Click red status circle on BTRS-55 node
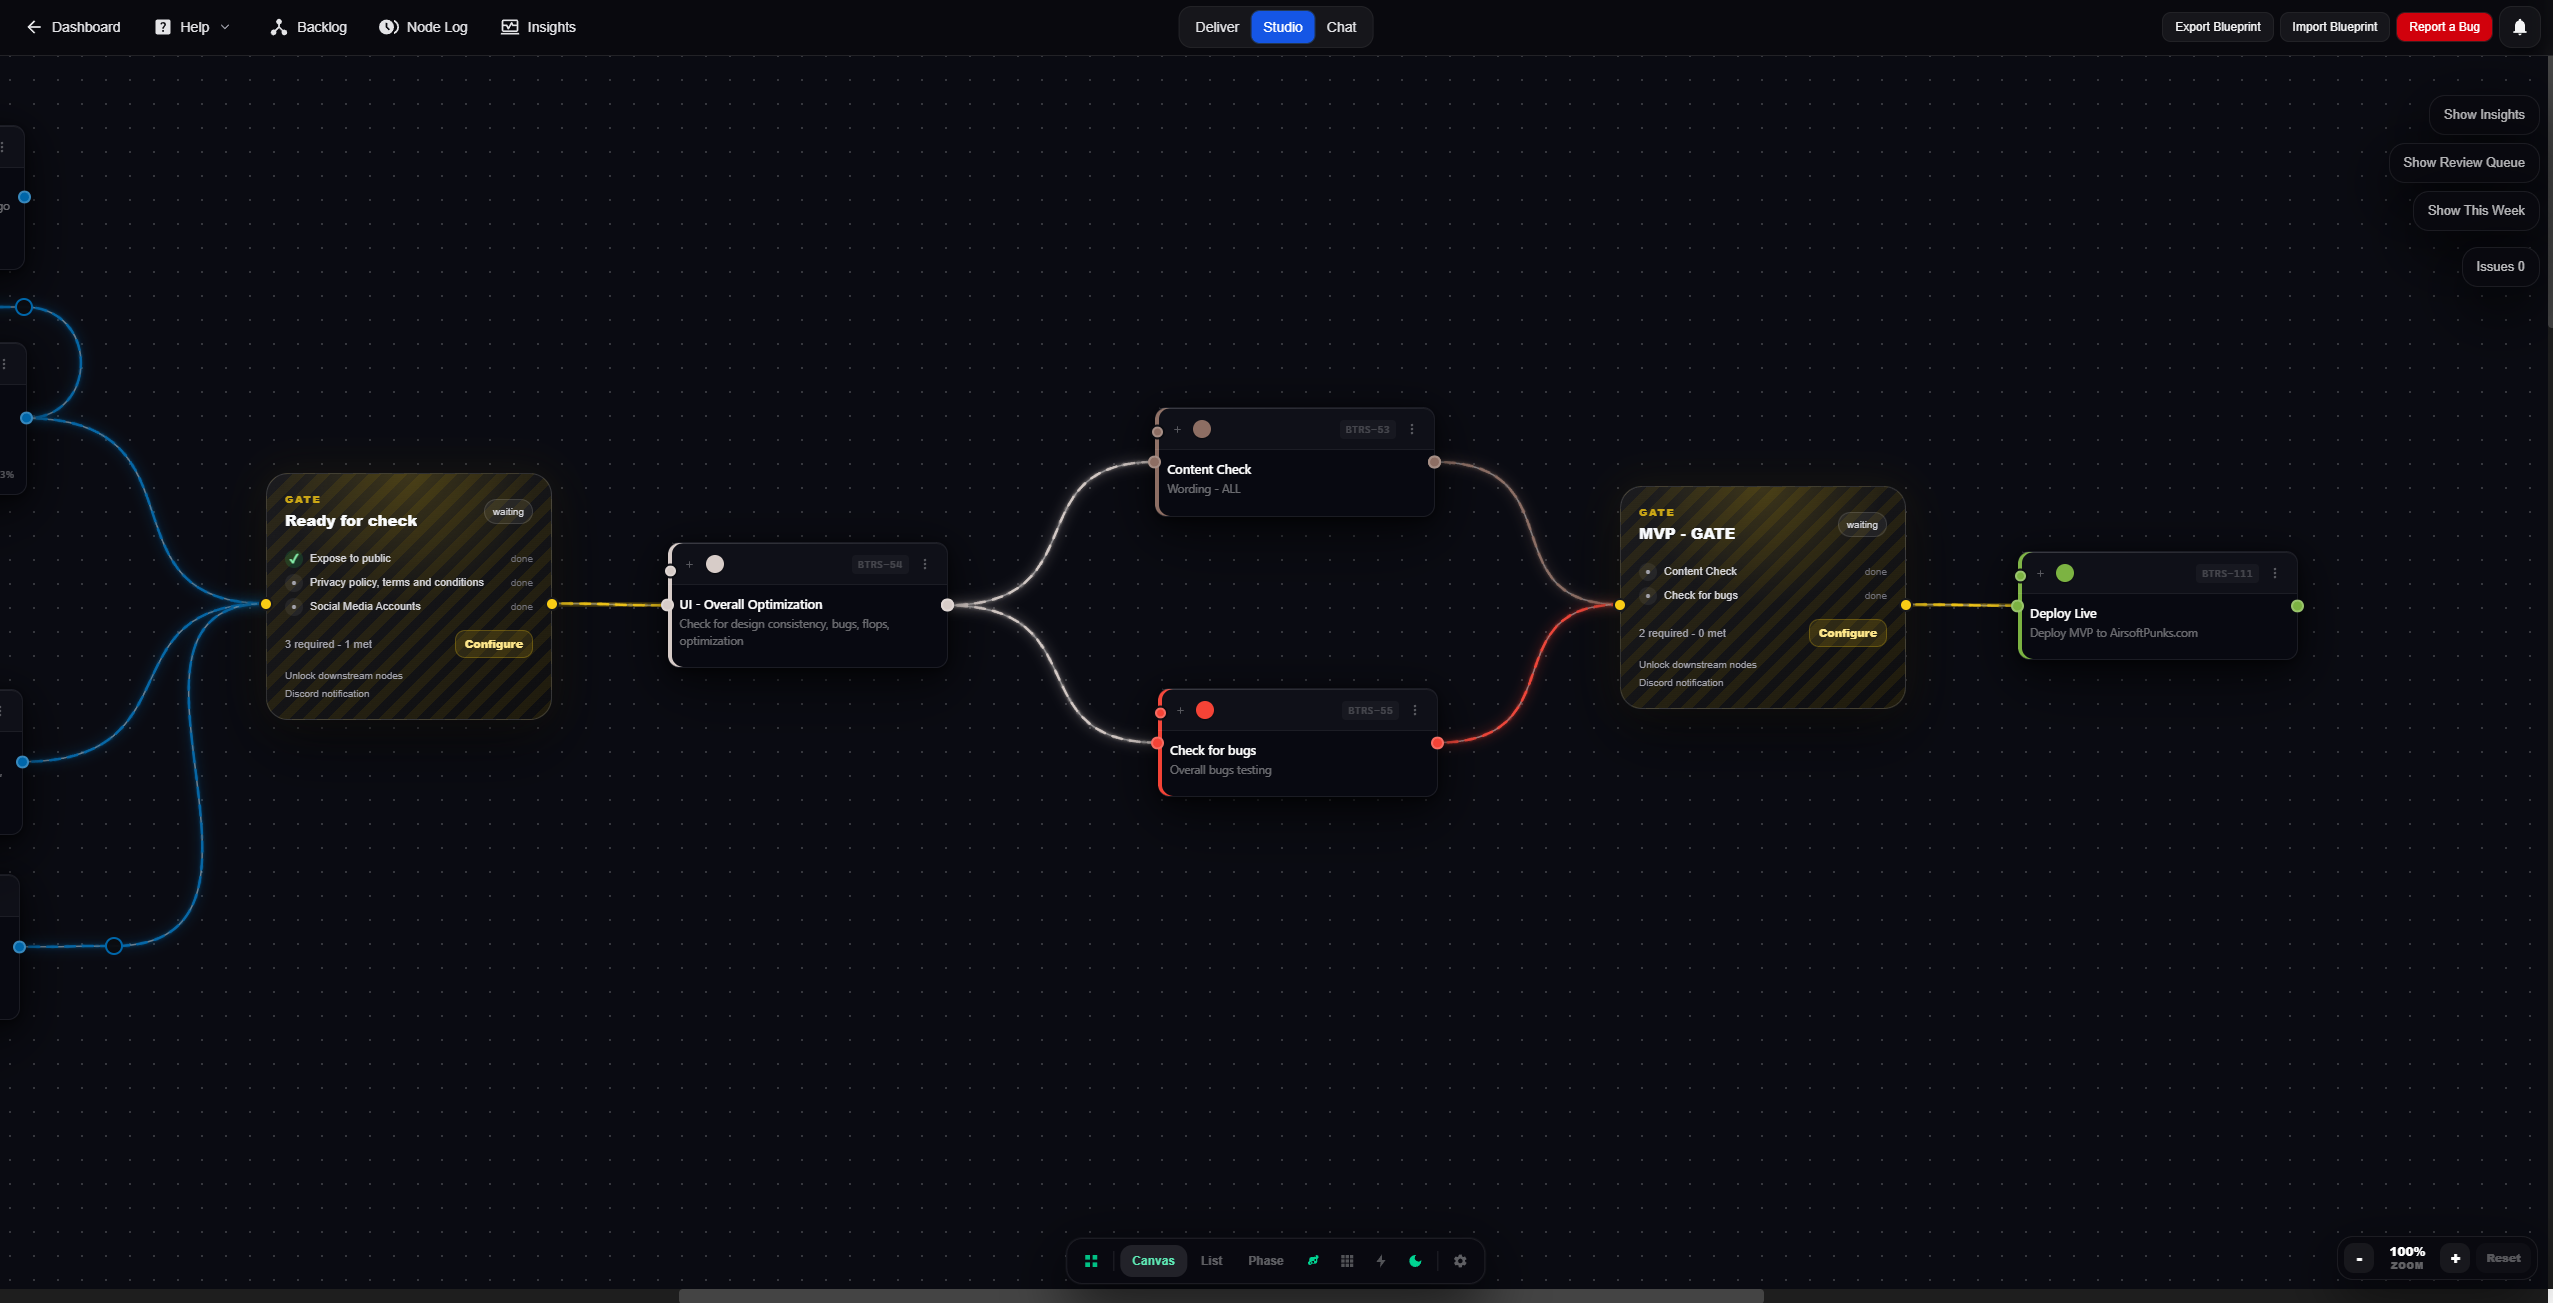Viewport: 2553px width, 1303px height. 1205,710
